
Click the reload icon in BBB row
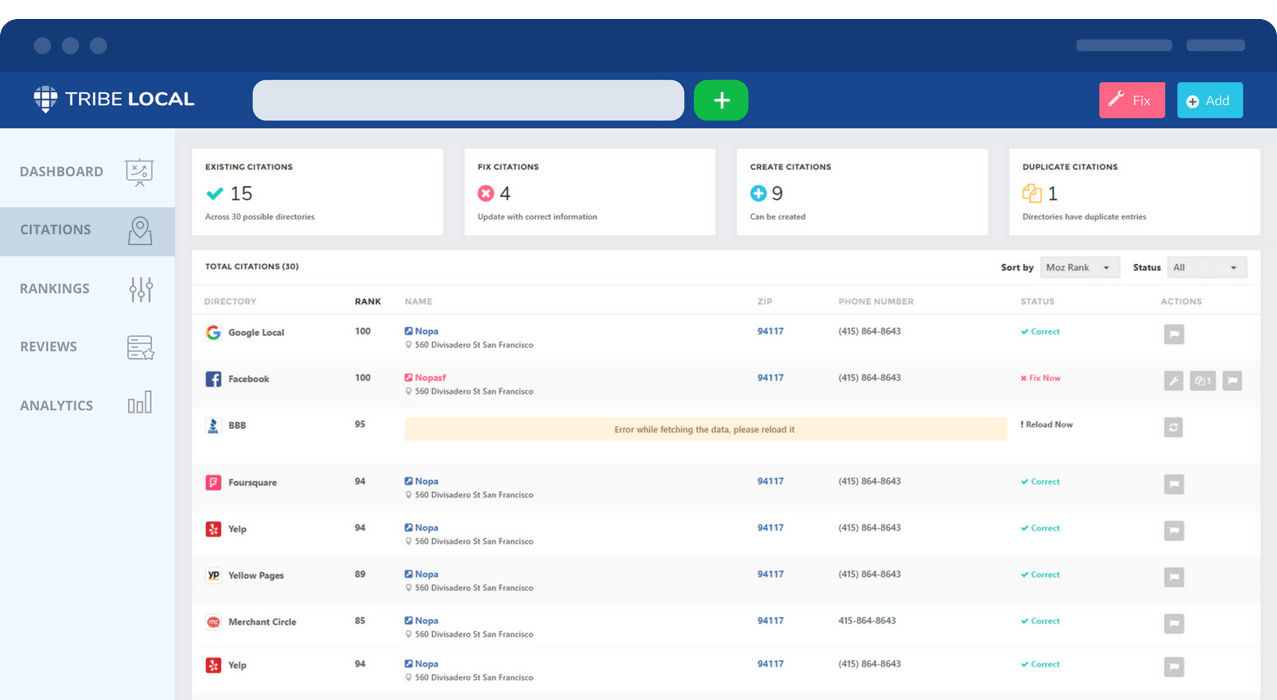(x=1174, y=427)
